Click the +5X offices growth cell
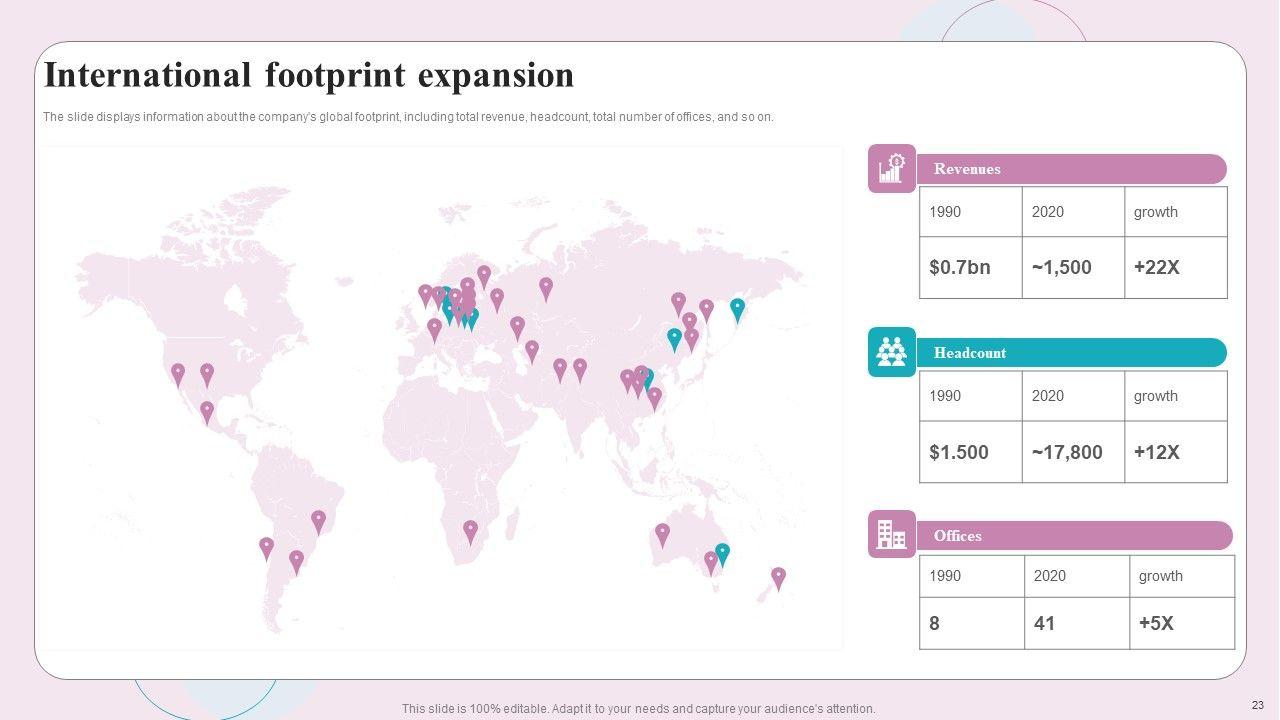The image size is (1280, 720). coord(1181,624)
